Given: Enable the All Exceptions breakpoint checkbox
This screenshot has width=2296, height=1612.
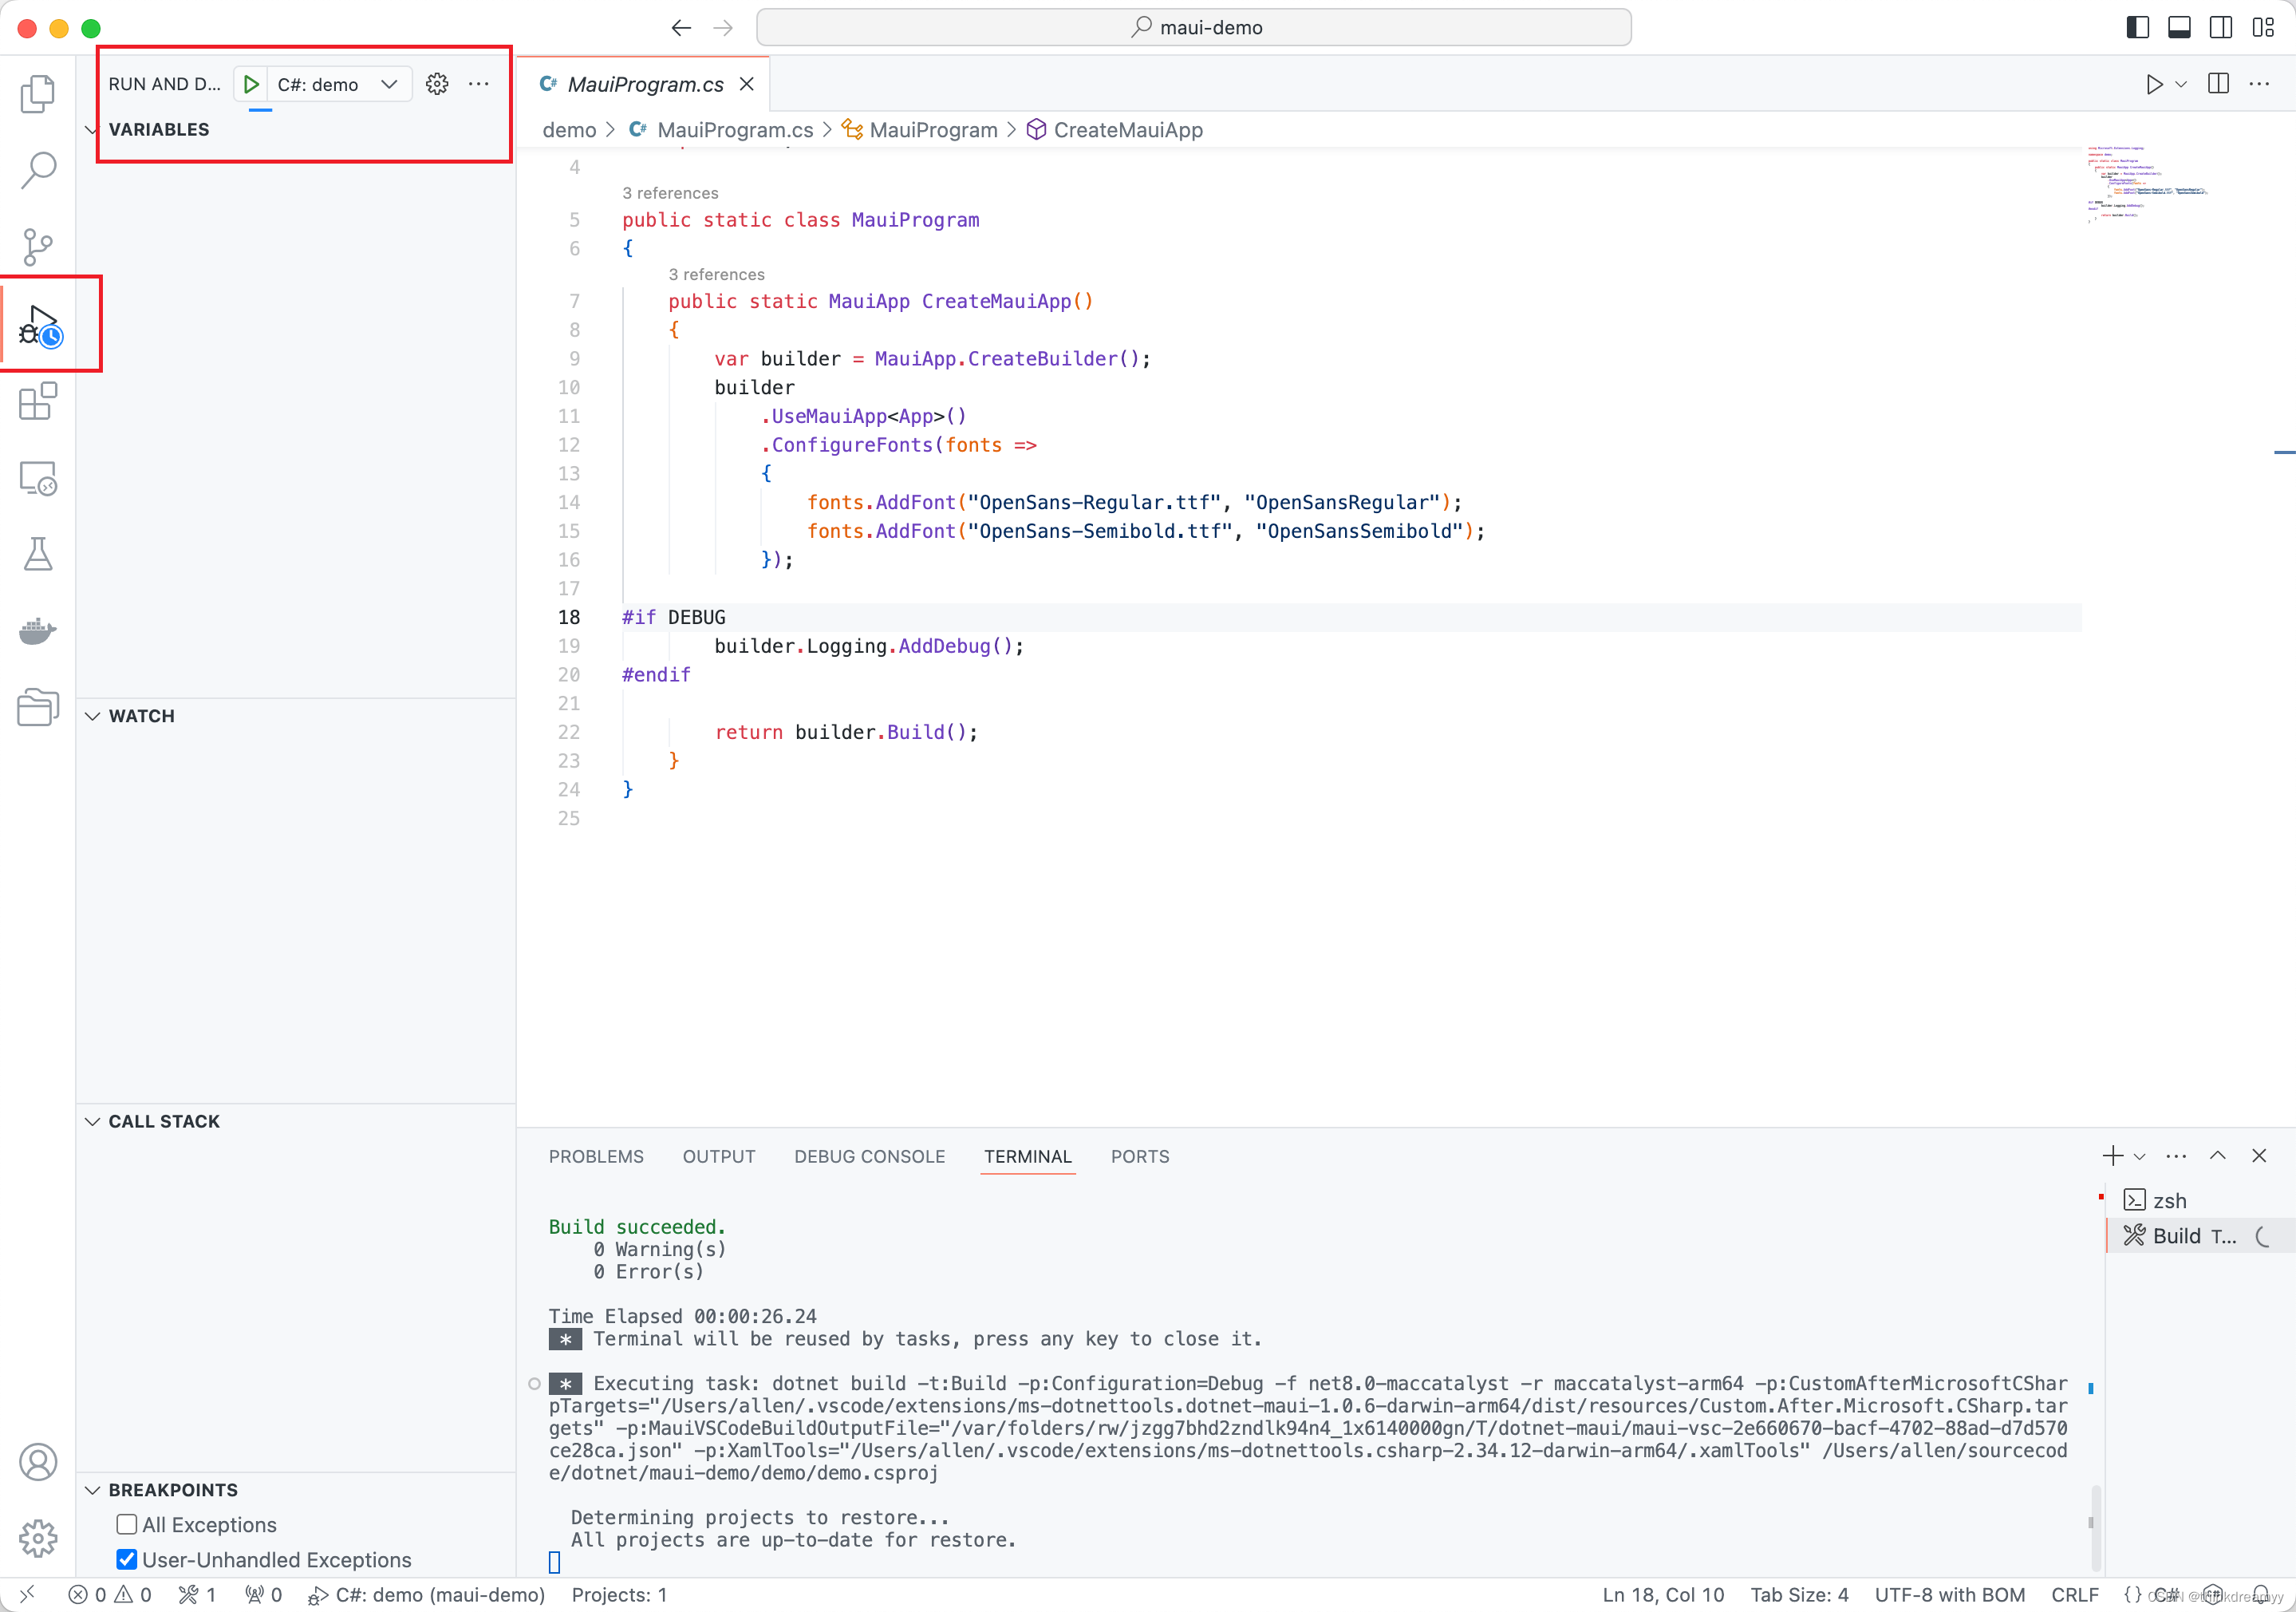Looking at the screenshot, I should coord(126,1524).
